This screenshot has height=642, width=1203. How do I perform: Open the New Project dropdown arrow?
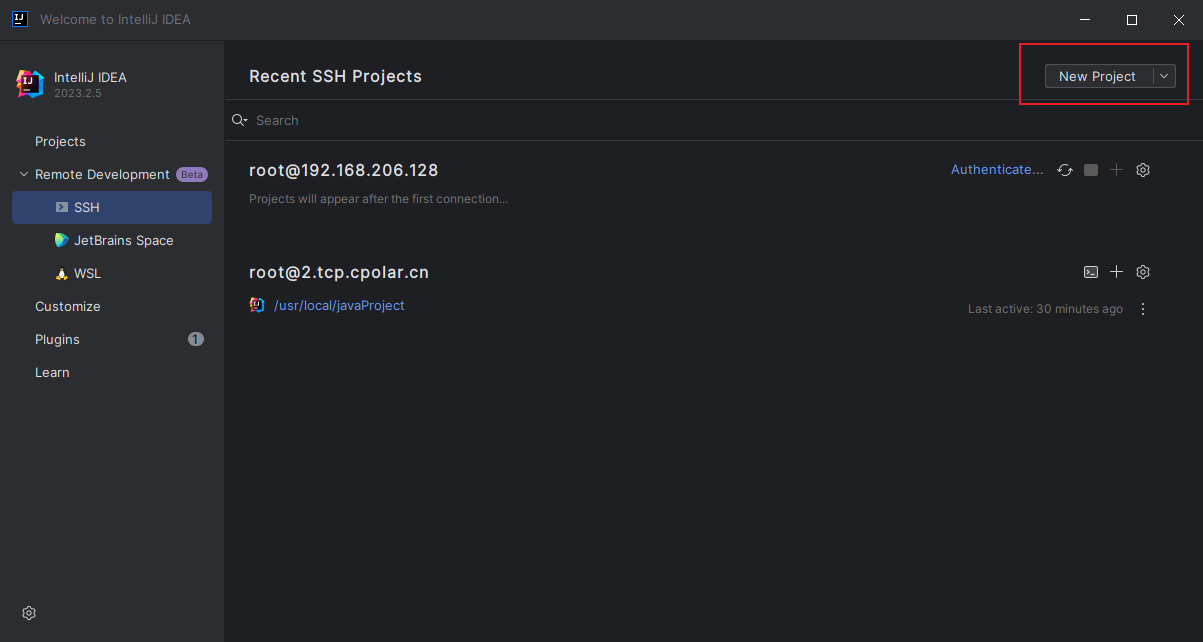tap(1164, 76)
